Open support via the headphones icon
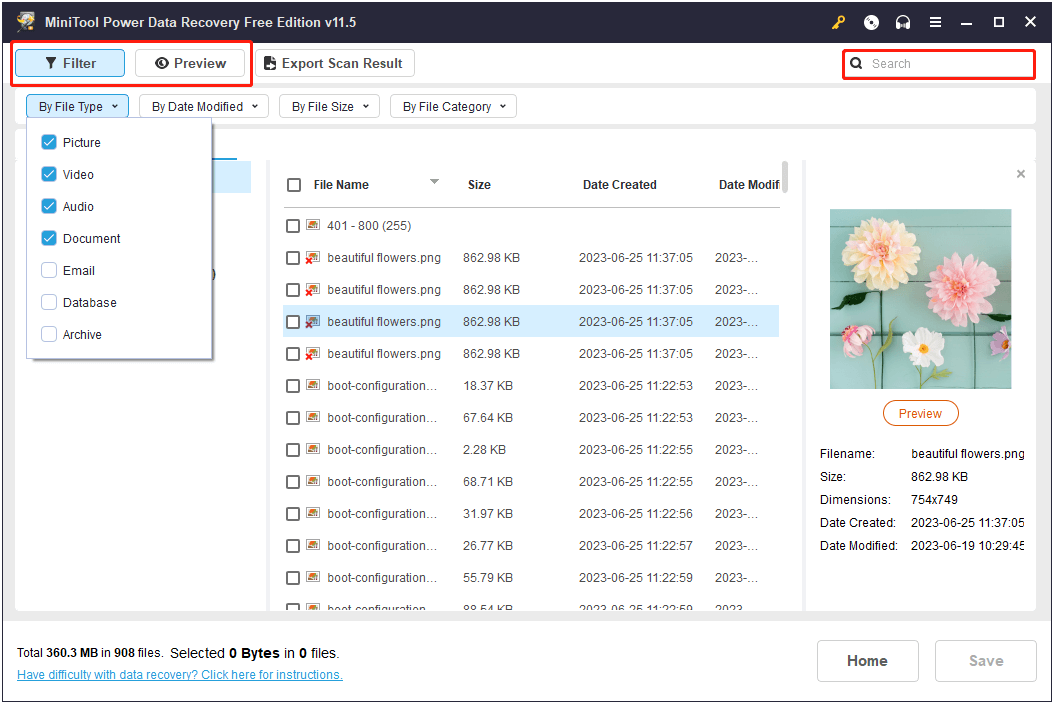This screenshot has width=1054, height=704. [x=903, y=22]
